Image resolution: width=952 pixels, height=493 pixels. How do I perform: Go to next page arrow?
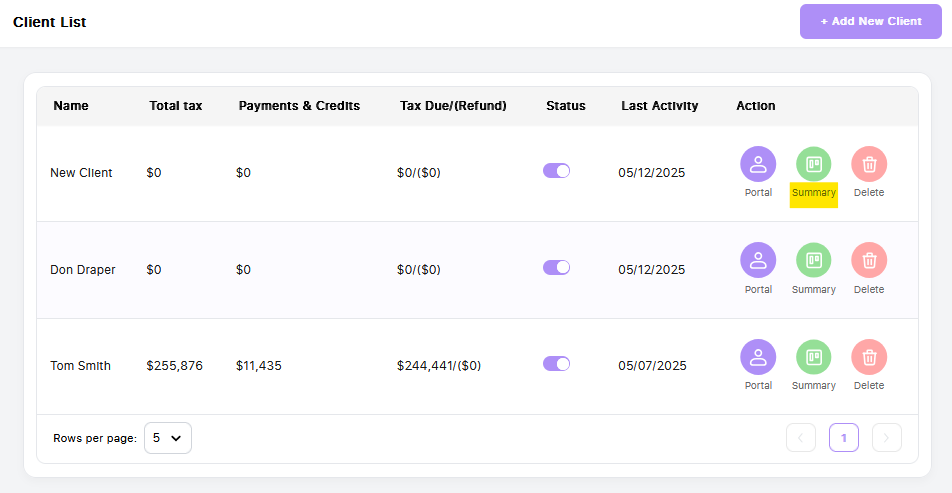point(886,438)
